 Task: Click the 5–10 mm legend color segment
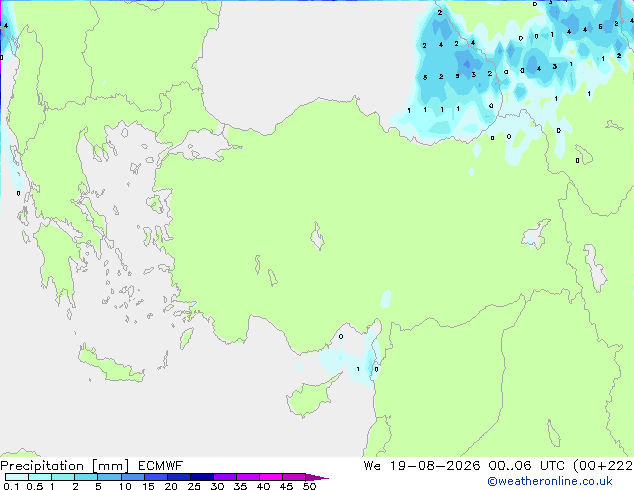coord(109,477)
